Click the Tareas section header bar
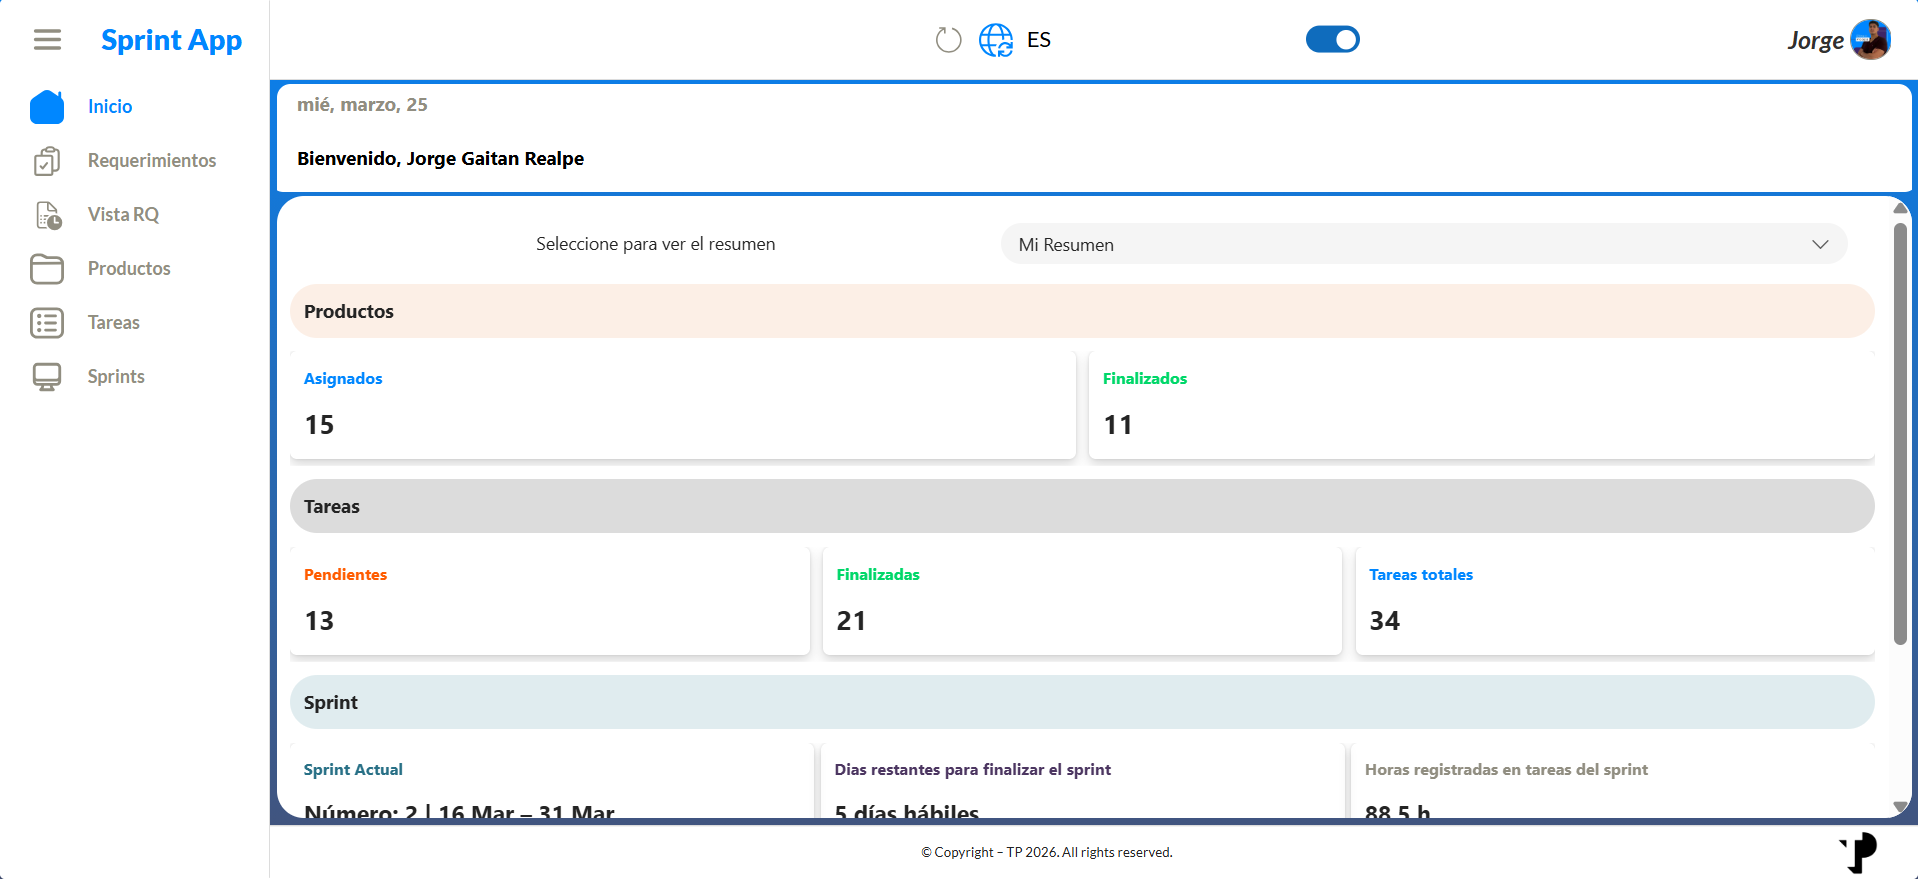The image size is (1920, 880). (1082, 506)
